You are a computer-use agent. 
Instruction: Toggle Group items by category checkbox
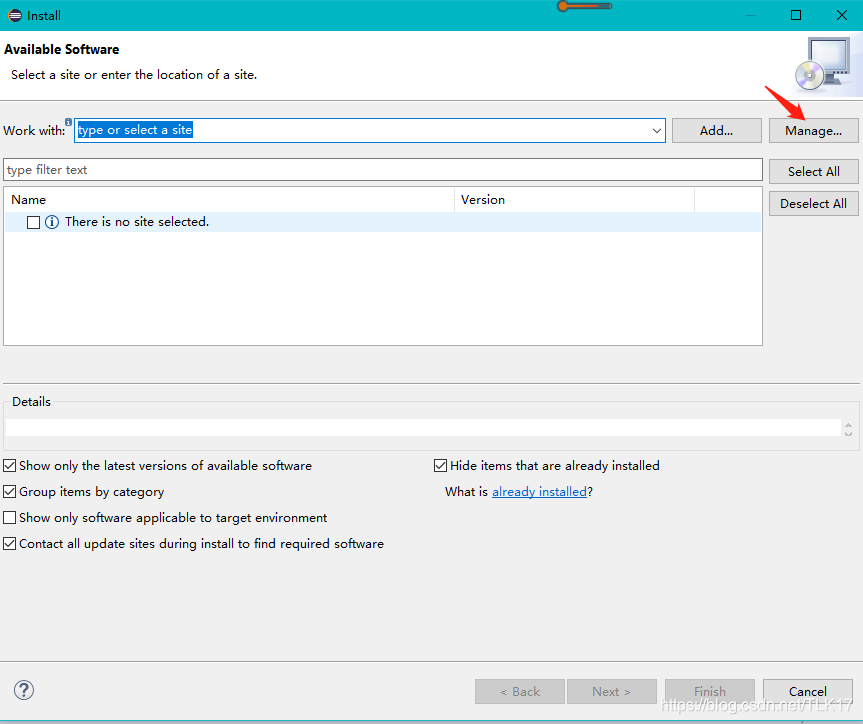click(x=9, y=492)
